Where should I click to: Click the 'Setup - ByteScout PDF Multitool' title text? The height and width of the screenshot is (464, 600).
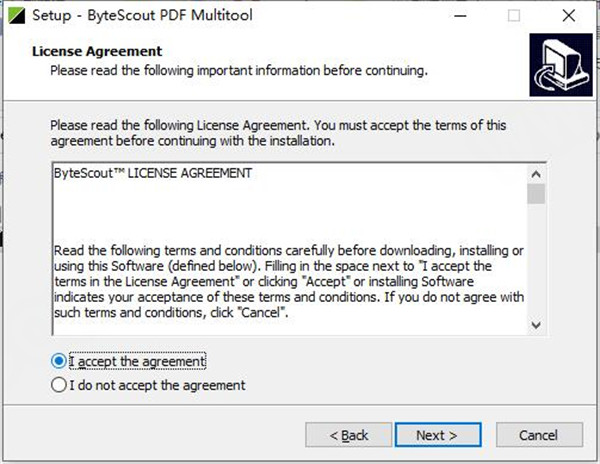(142, 16)
